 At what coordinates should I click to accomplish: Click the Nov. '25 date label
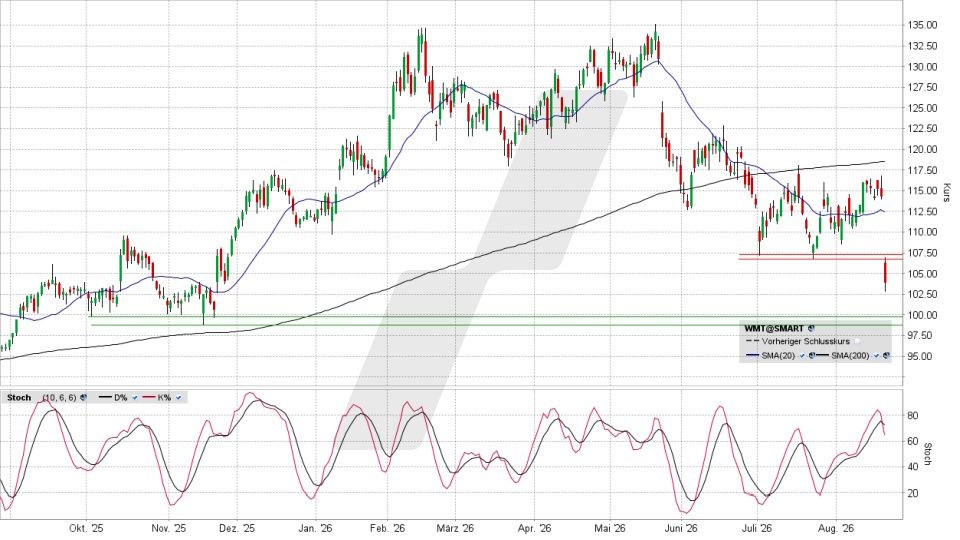(169, 528)
